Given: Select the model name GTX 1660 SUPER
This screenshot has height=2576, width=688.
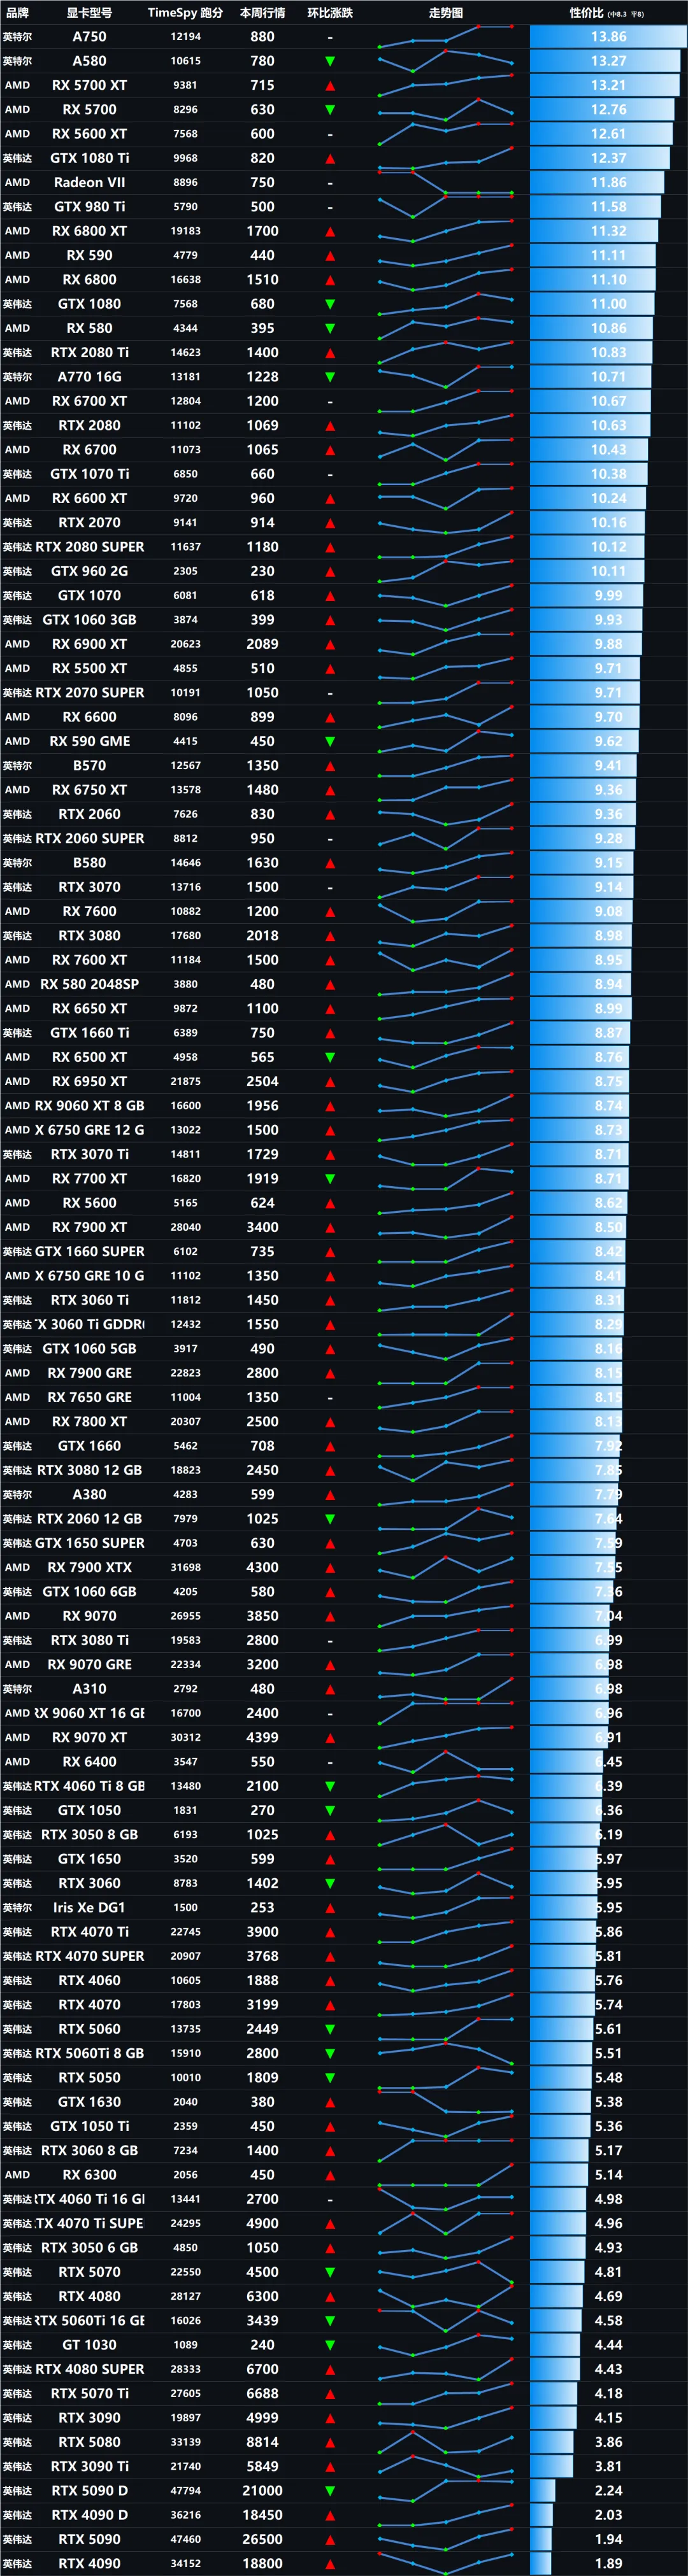Looking at the screenshot, I should click(89, 1252).
